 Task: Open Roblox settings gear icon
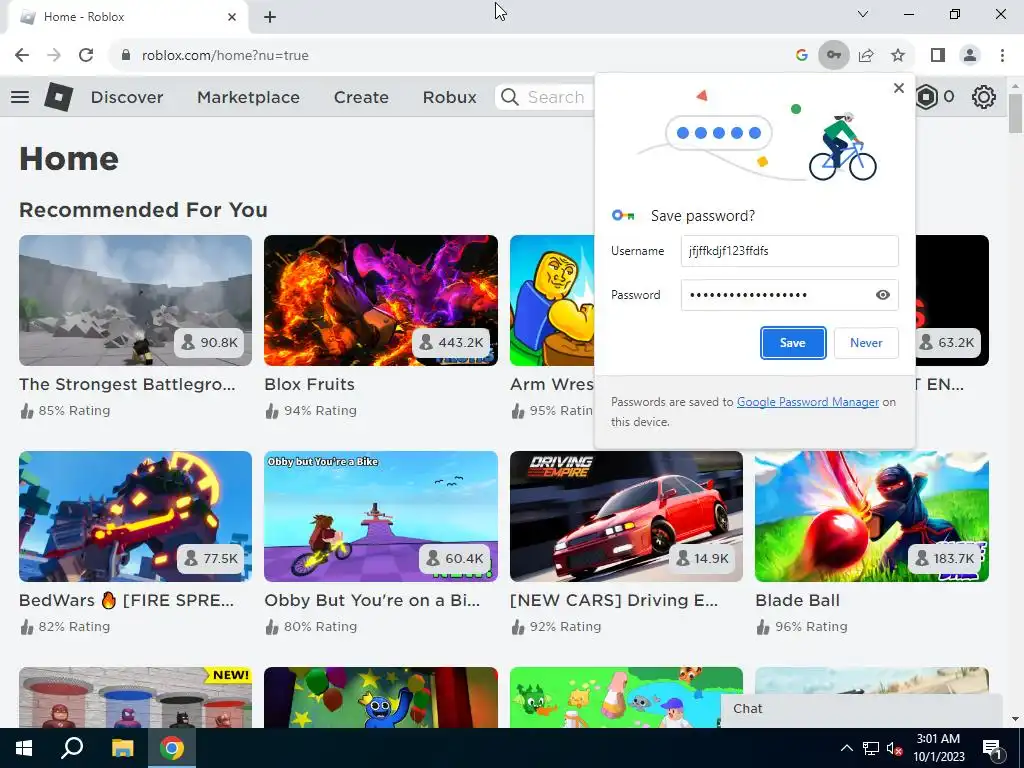[x=984, y=97]
